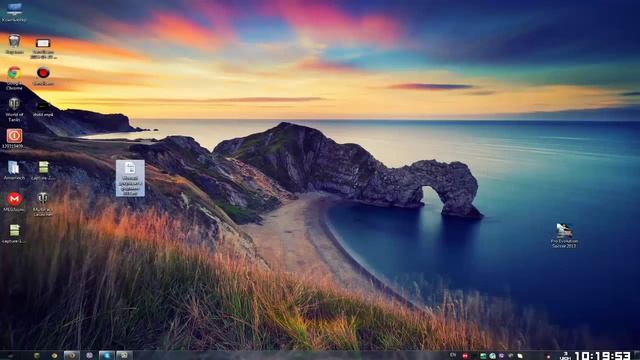Open the yellow round pinned taskbar icon

[54, 356]
